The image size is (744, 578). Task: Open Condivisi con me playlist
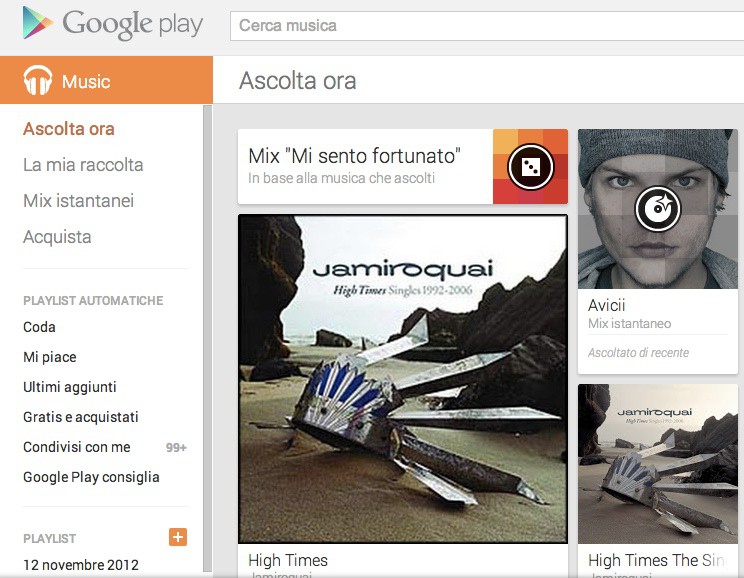pos(76,447)
